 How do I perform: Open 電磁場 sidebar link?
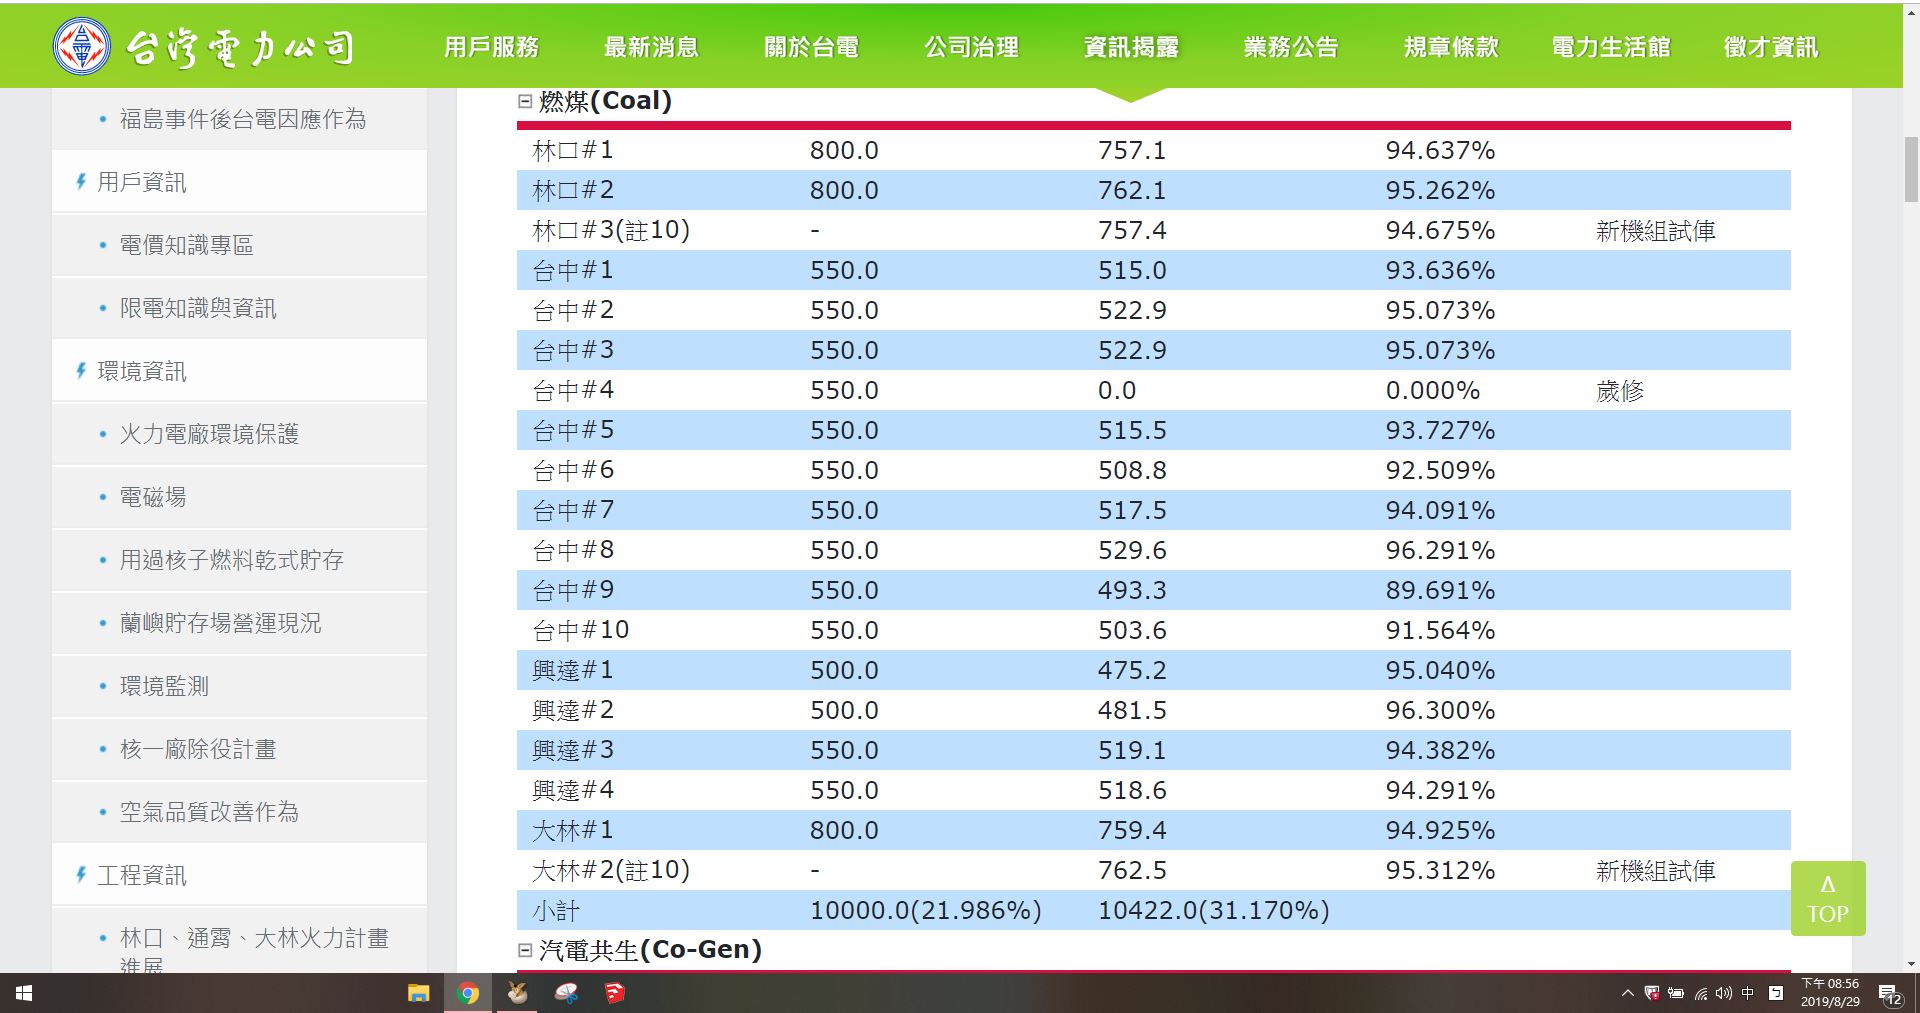coord(153,497)
